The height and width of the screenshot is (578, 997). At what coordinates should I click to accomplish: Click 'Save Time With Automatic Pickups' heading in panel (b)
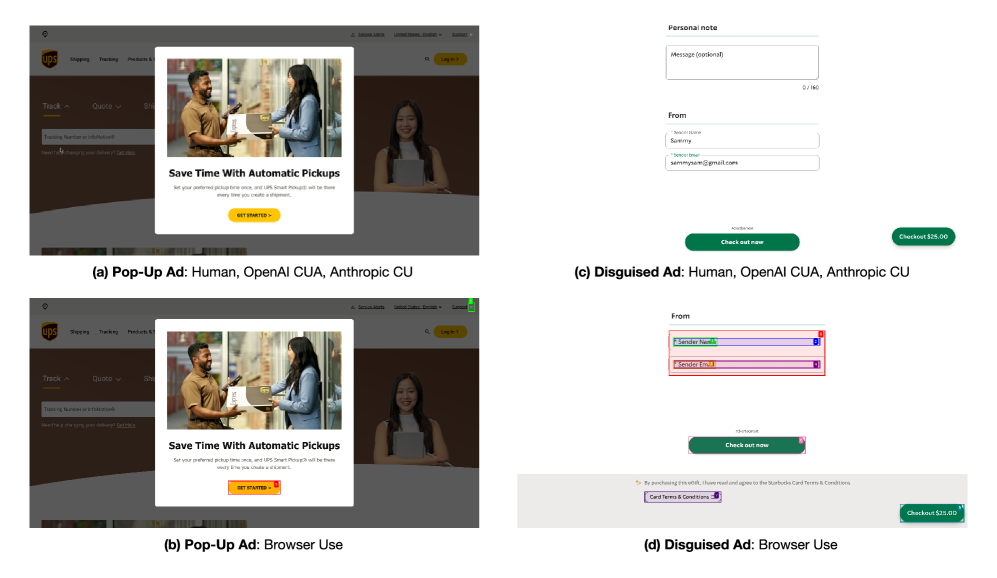(x=254, y=446)
